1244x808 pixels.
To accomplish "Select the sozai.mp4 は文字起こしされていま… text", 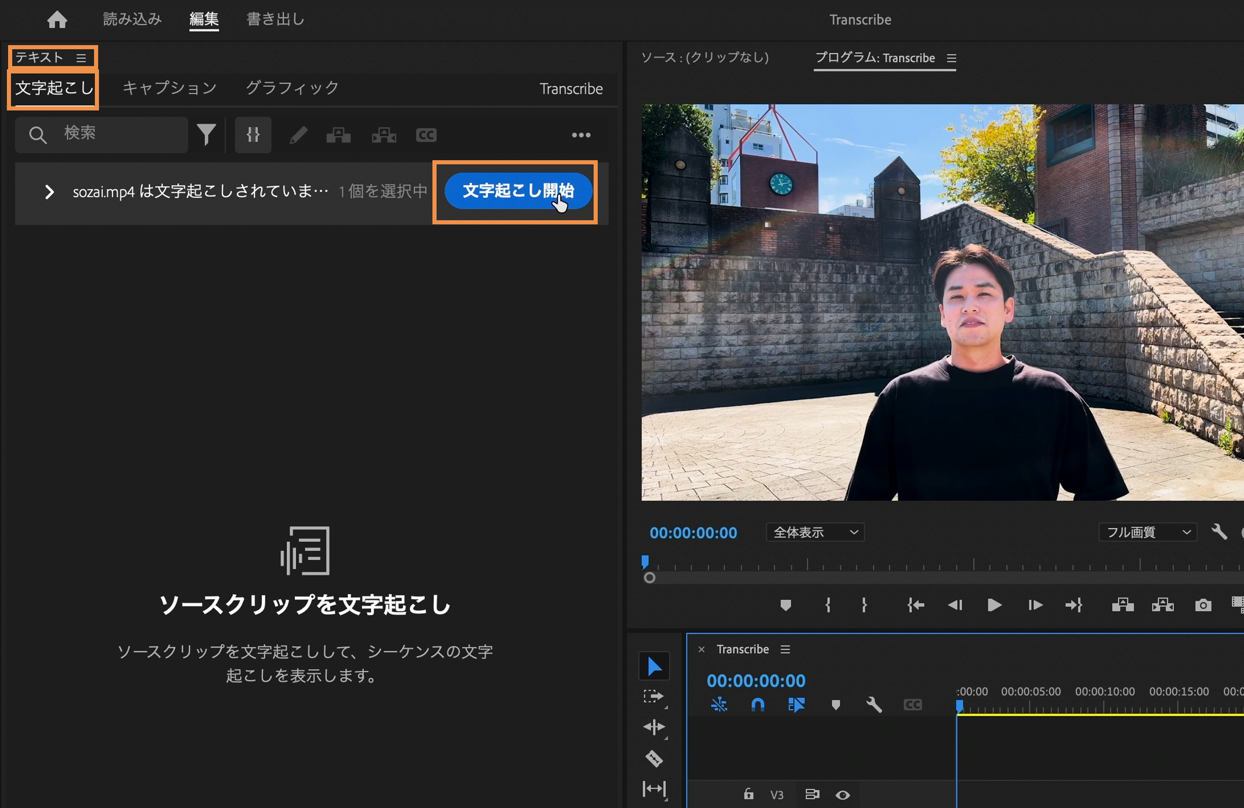I will coord(200,191).
